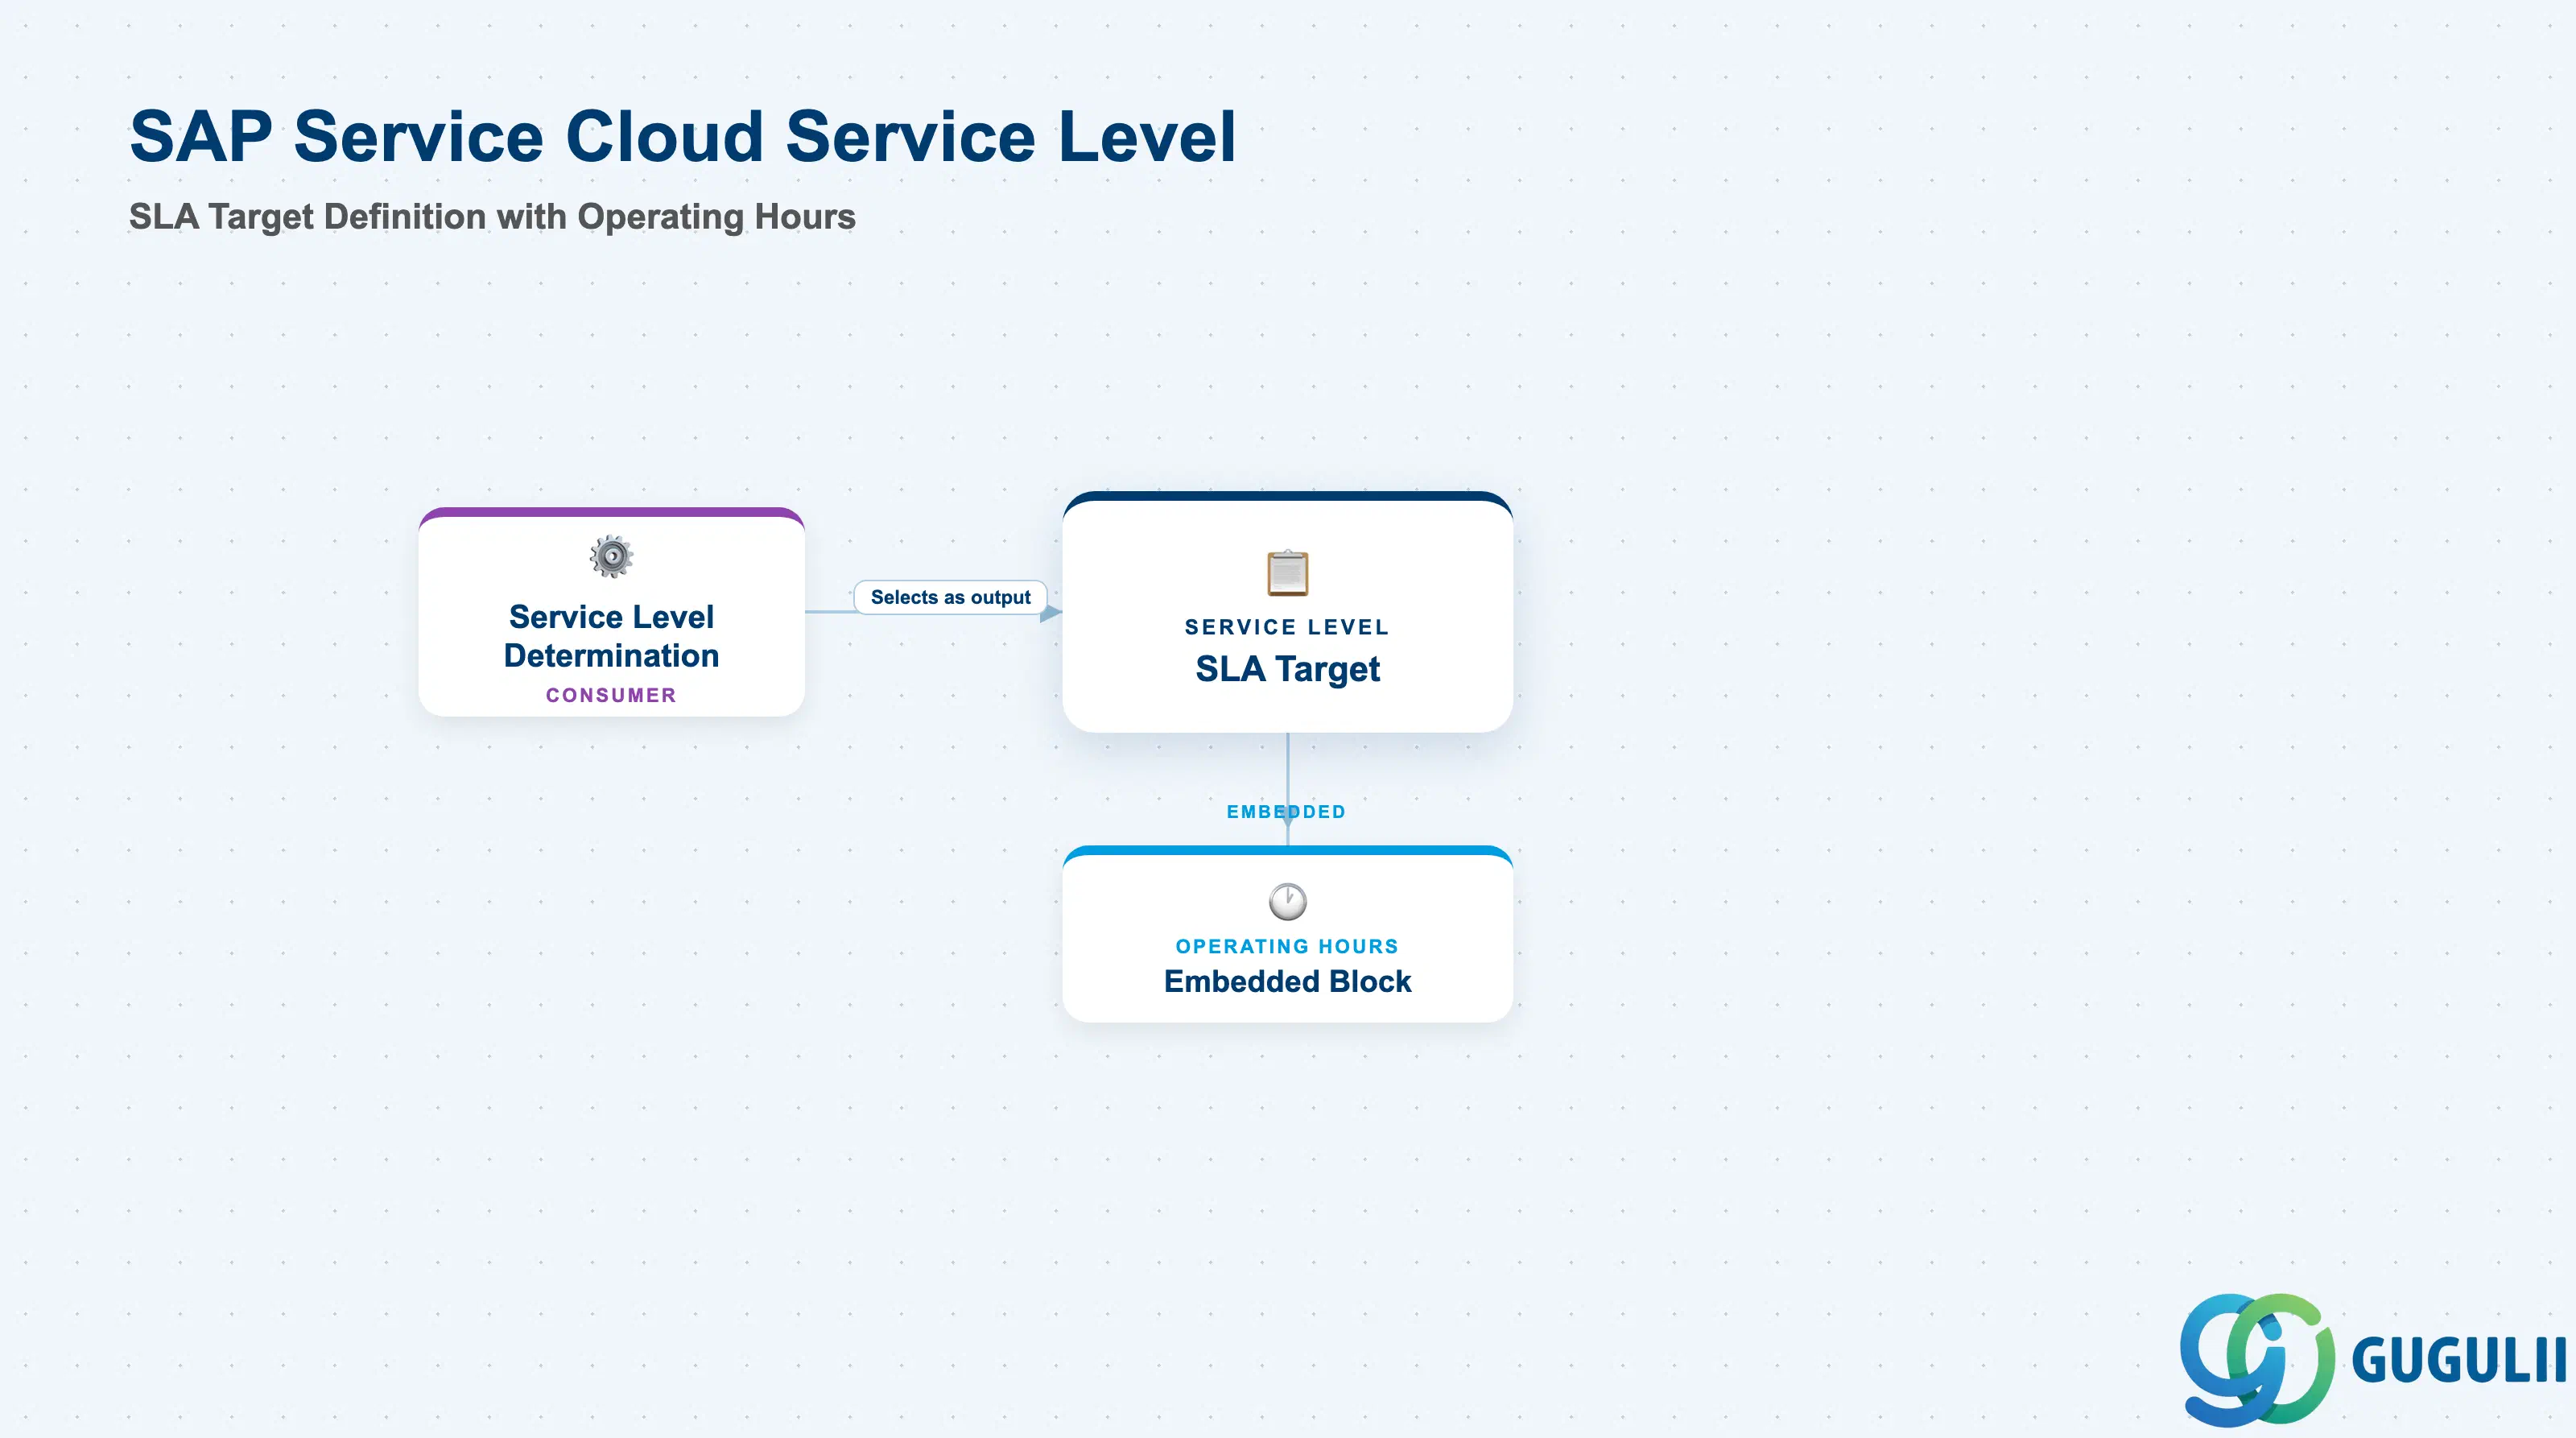Screen dimensions: 2576x1438
Task: Click the CONSUMER label
Action: click(611, 695)
